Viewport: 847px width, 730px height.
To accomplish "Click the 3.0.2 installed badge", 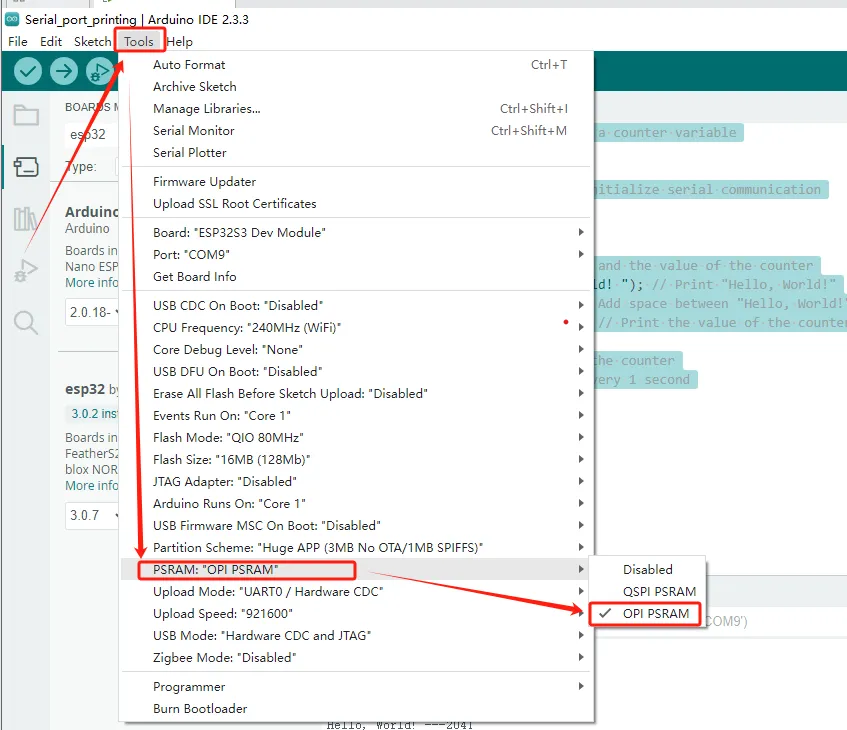I will pos(93,414).
